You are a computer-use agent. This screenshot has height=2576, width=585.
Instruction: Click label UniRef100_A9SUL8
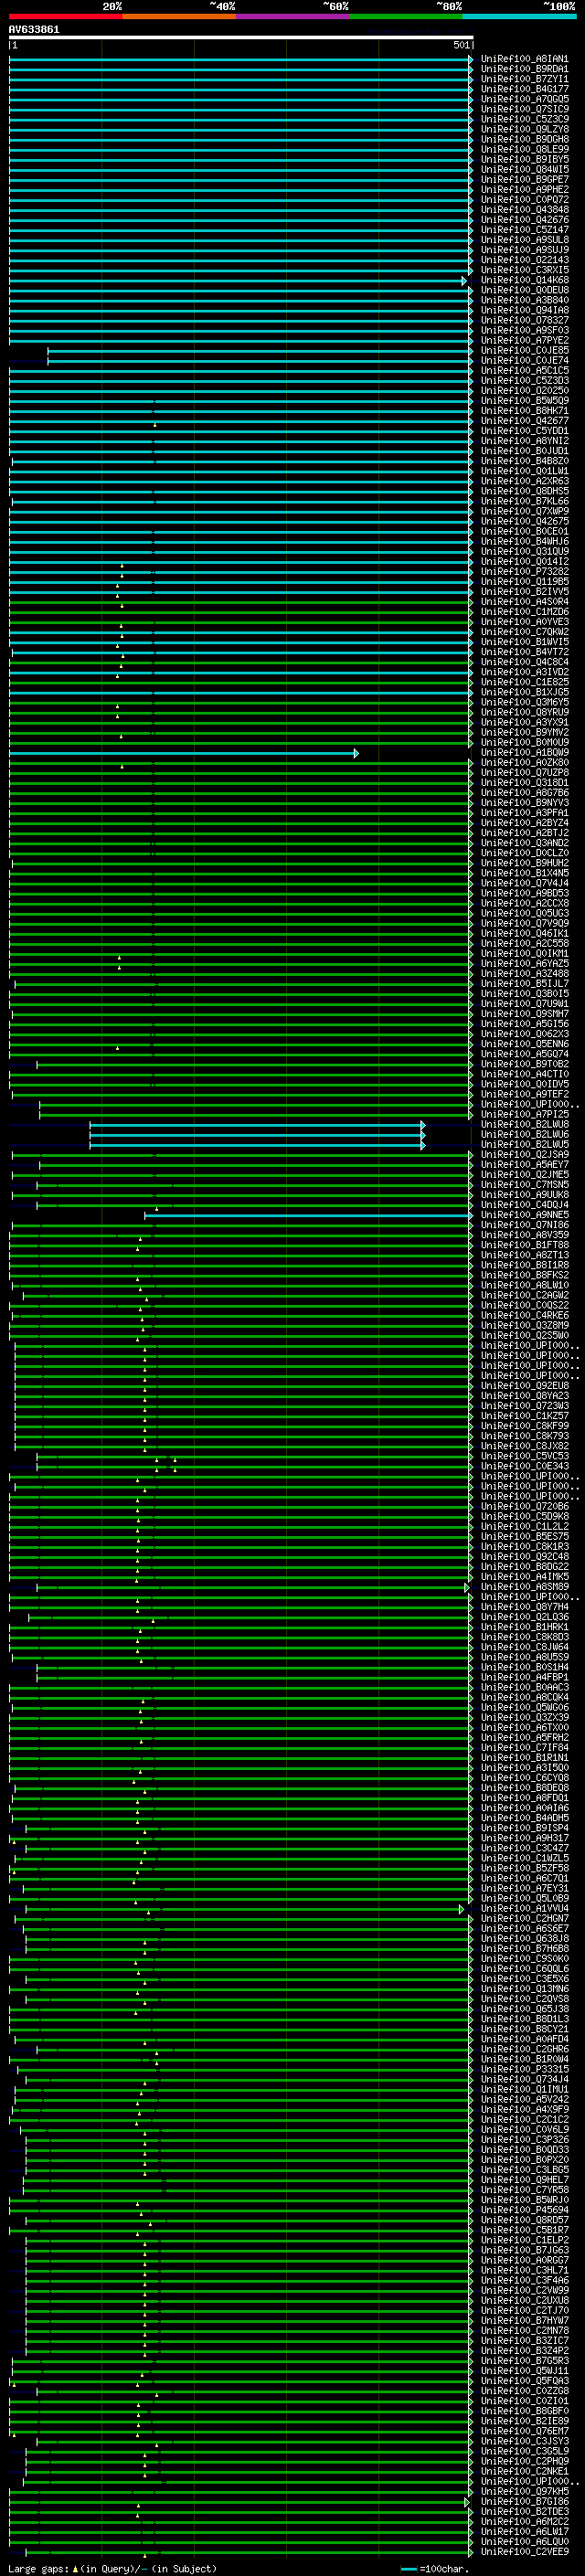tap(524, 240)
